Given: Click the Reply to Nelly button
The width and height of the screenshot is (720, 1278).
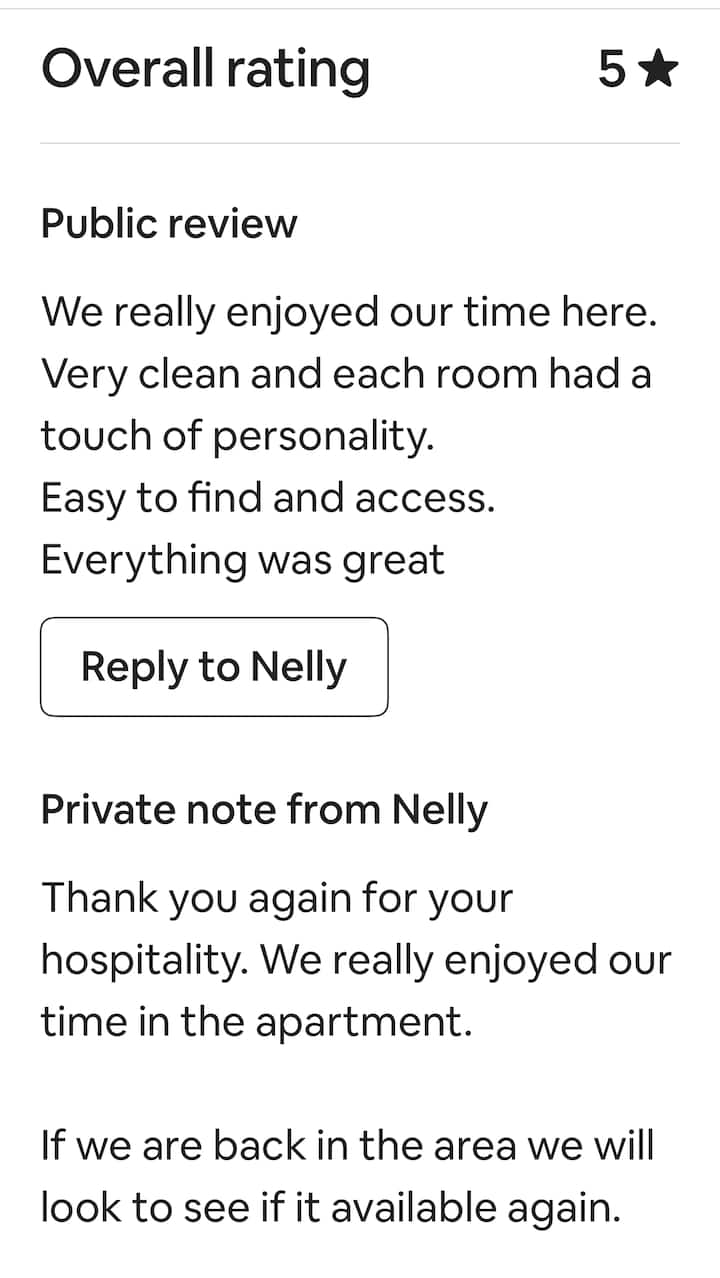Looking at the screenshot, I should [x=214, y=667].
